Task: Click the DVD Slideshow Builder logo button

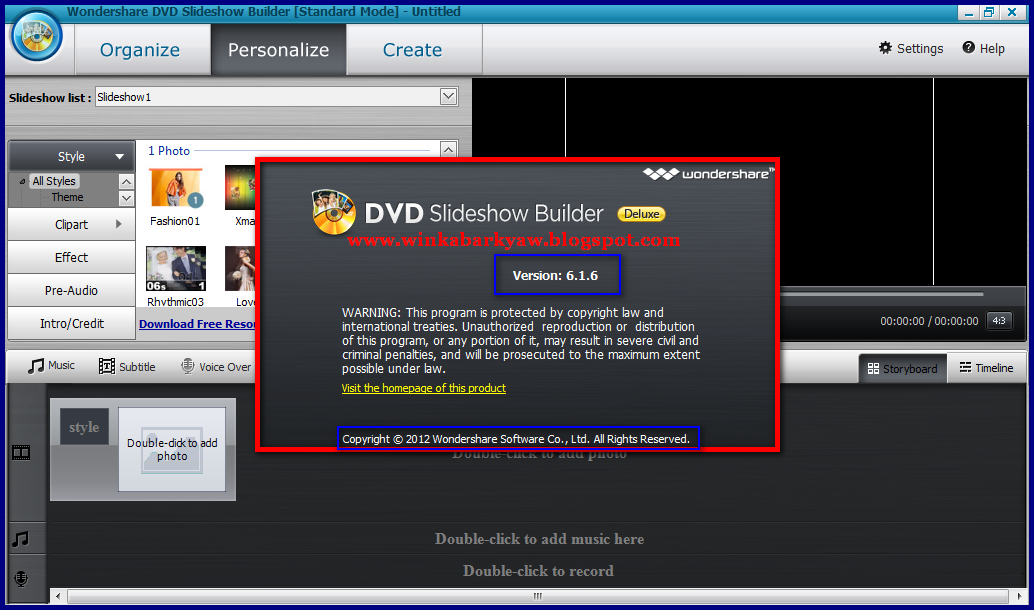Action: [x=37, y=36]
